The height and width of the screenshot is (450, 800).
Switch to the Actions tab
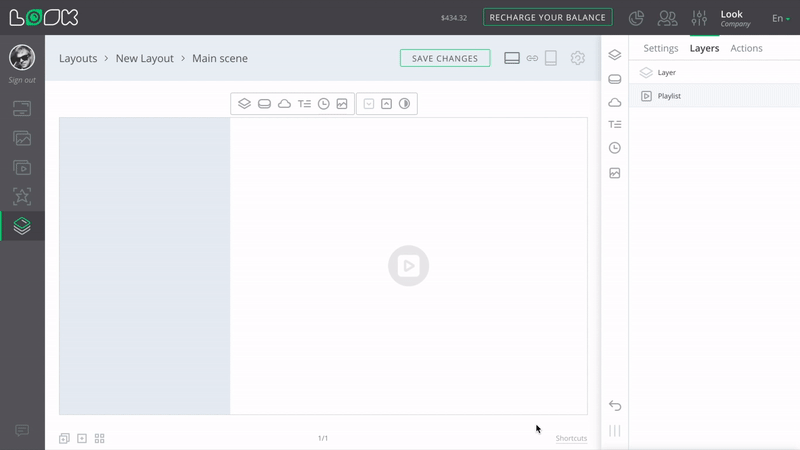coord(746,48)
